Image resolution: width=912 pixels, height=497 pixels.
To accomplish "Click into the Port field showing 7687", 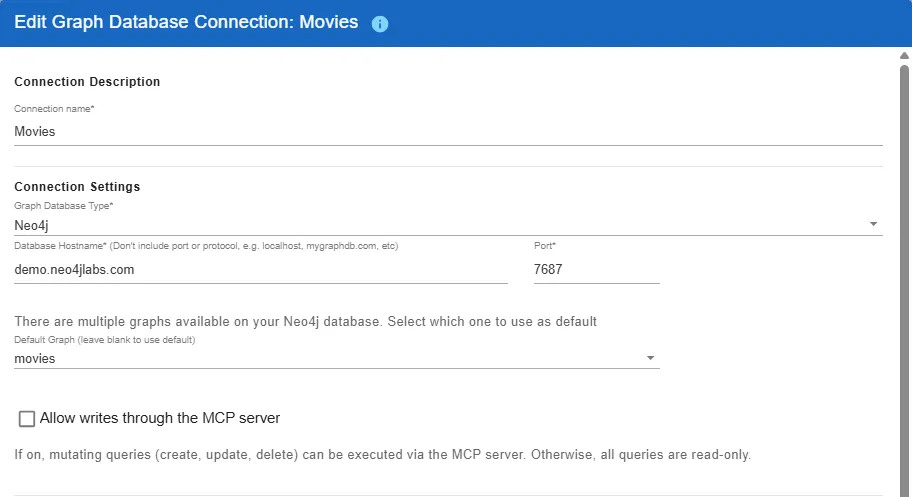I will (596, 269).
